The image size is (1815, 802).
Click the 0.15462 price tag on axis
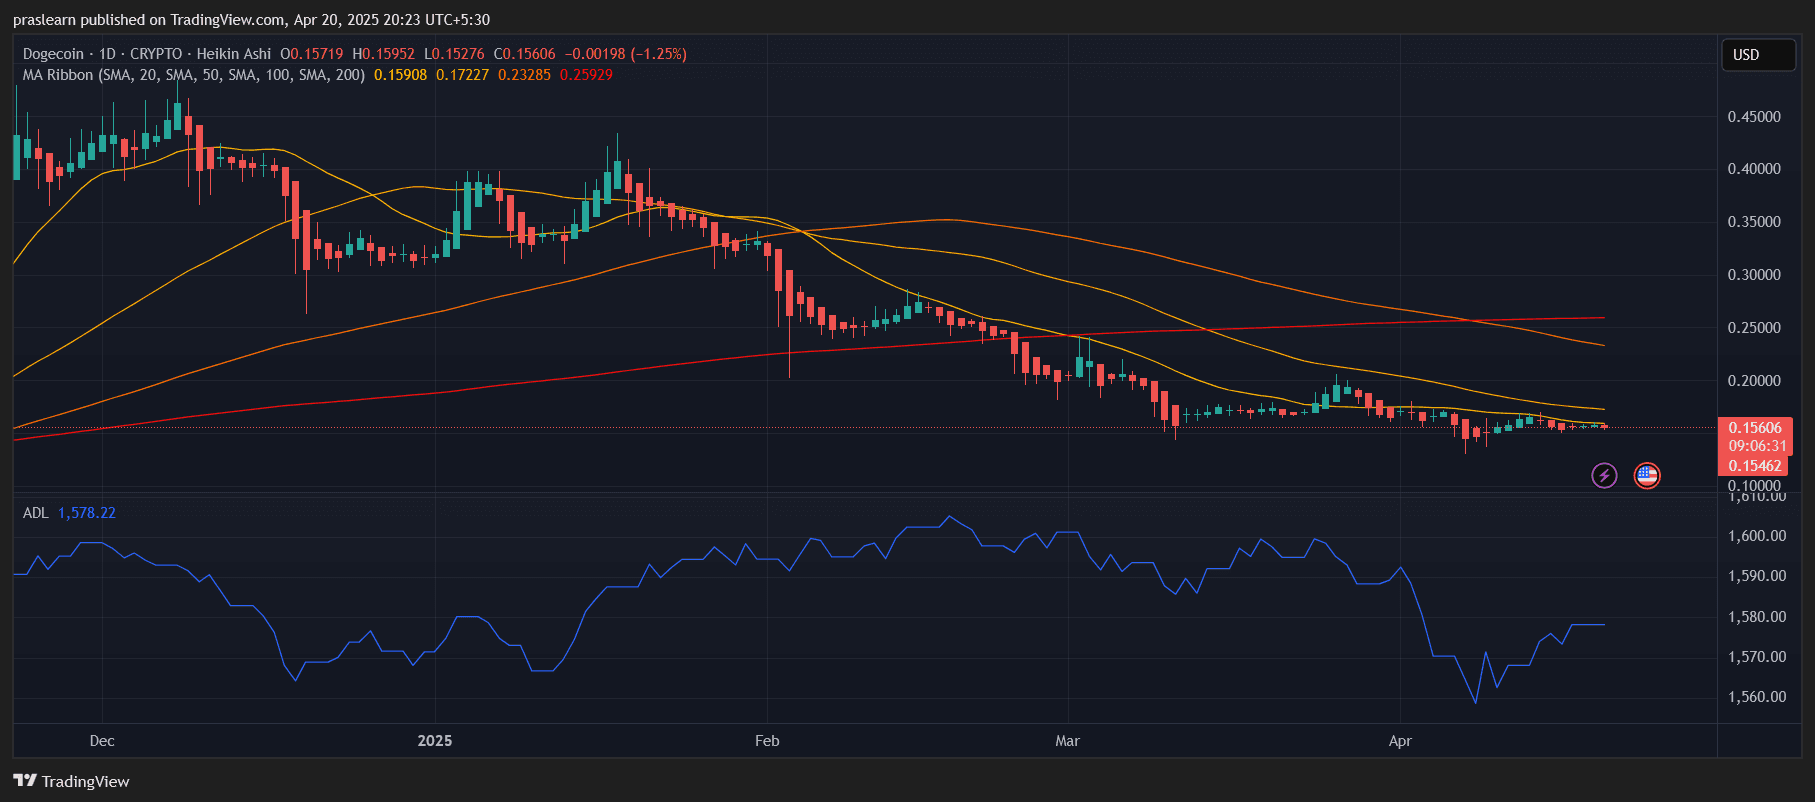(1755, 465)
